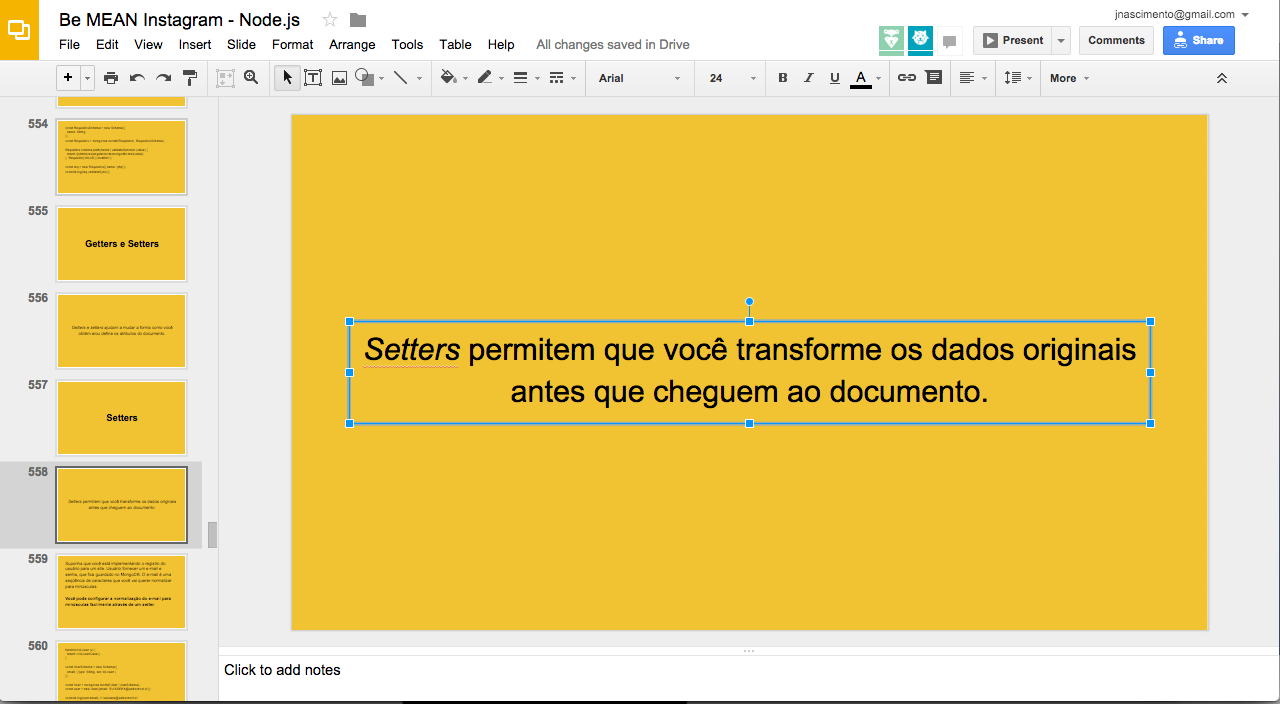
Task: Open the View menu
Action: point(148,44)
